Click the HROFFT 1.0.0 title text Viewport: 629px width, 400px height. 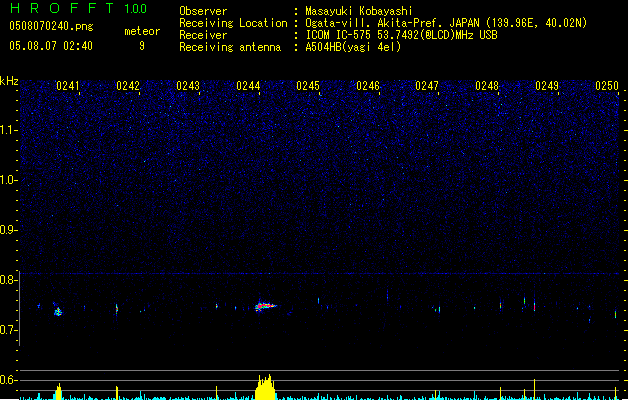[79, 8]
